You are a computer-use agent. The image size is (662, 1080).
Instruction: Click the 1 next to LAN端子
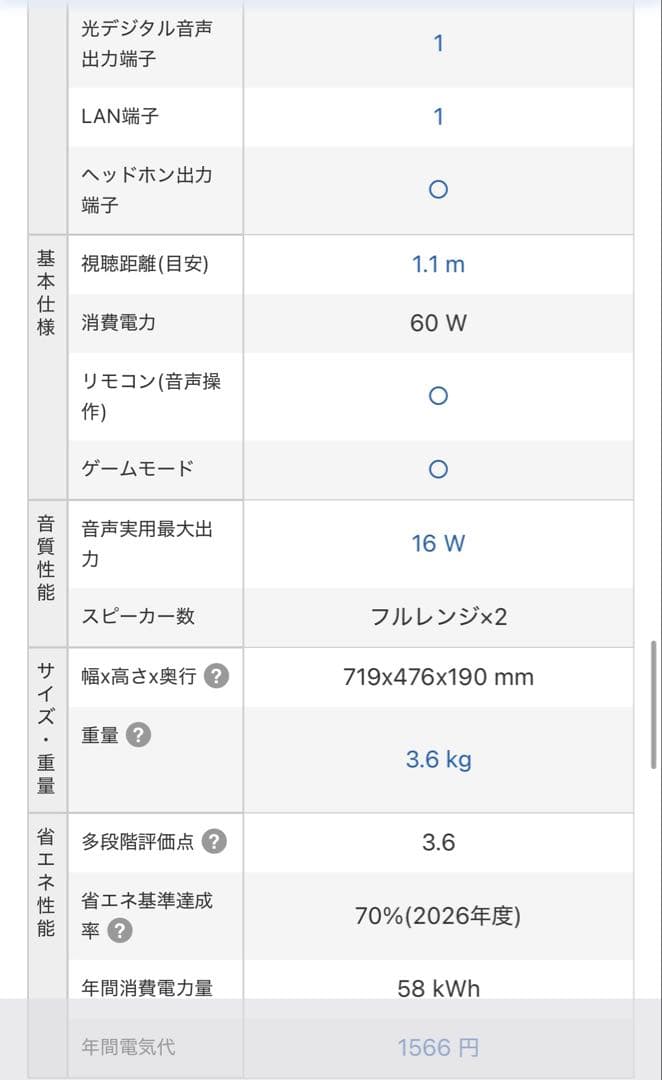(437, 116)
